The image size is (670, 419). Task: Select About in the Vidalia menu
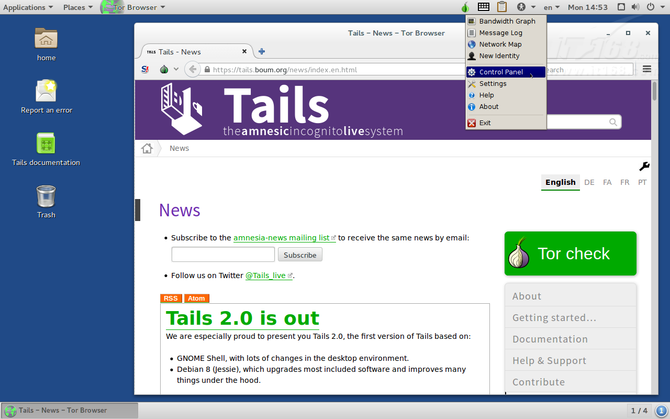[x=506, y=106]
